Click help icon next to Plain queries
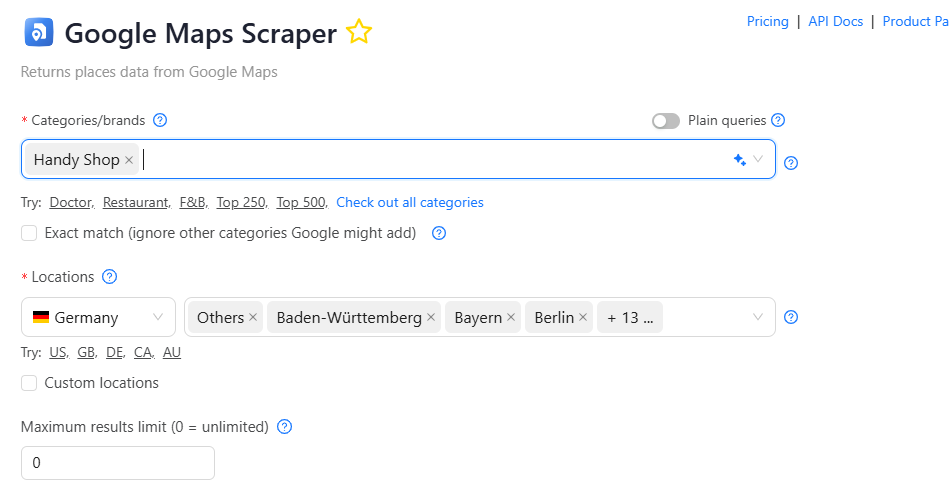Screen dimensions: 949x493 tap(778, 120)
